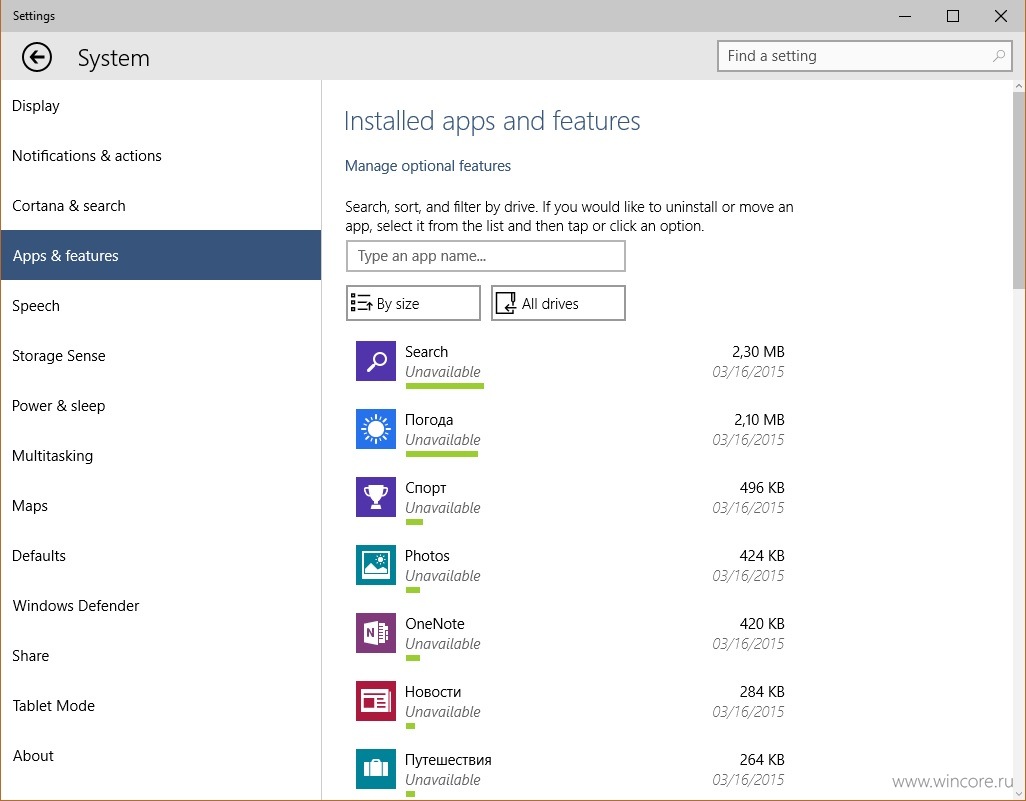Click the OneNote app icon
The height and width of the screenshot is (801, 1026).
tap(376, 633)
